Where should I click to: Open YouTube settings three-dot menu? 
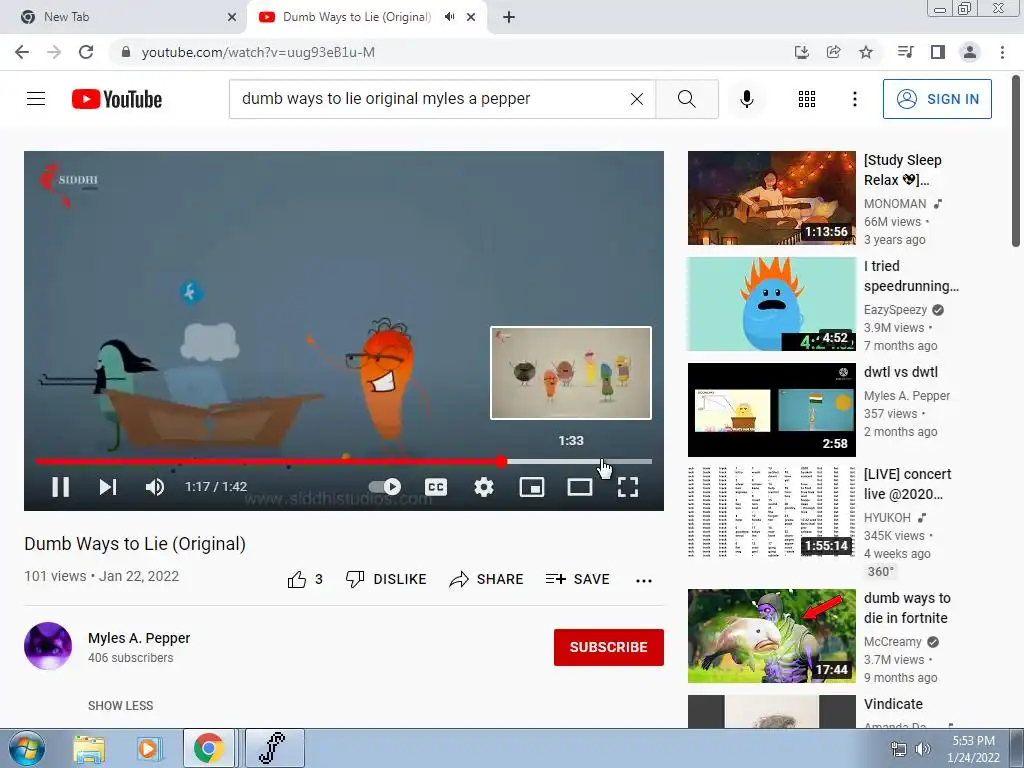click(855, 99)
